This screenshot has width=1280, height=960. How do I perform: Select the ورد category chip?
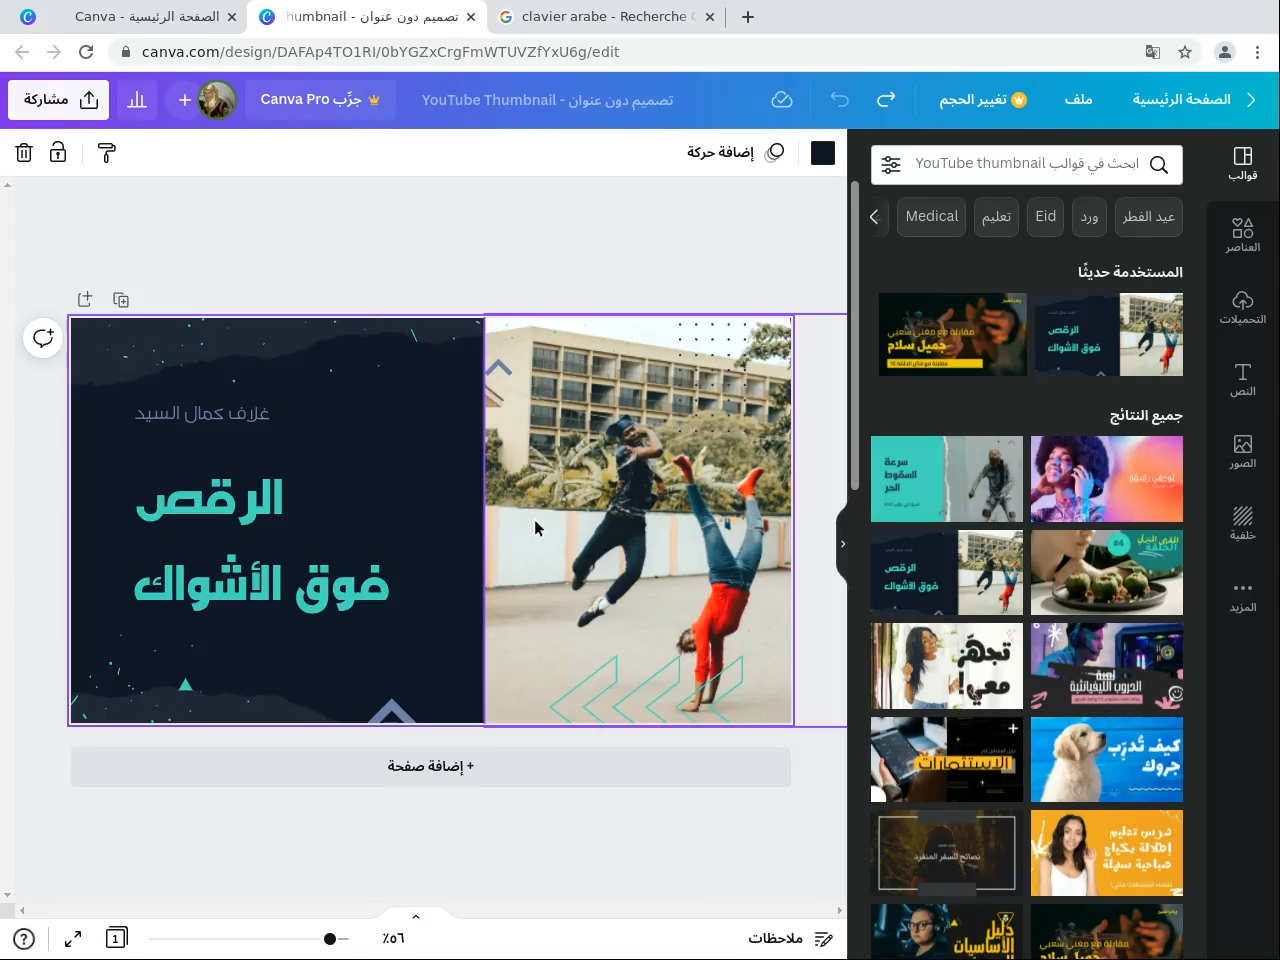click(x=1089, y=217)
